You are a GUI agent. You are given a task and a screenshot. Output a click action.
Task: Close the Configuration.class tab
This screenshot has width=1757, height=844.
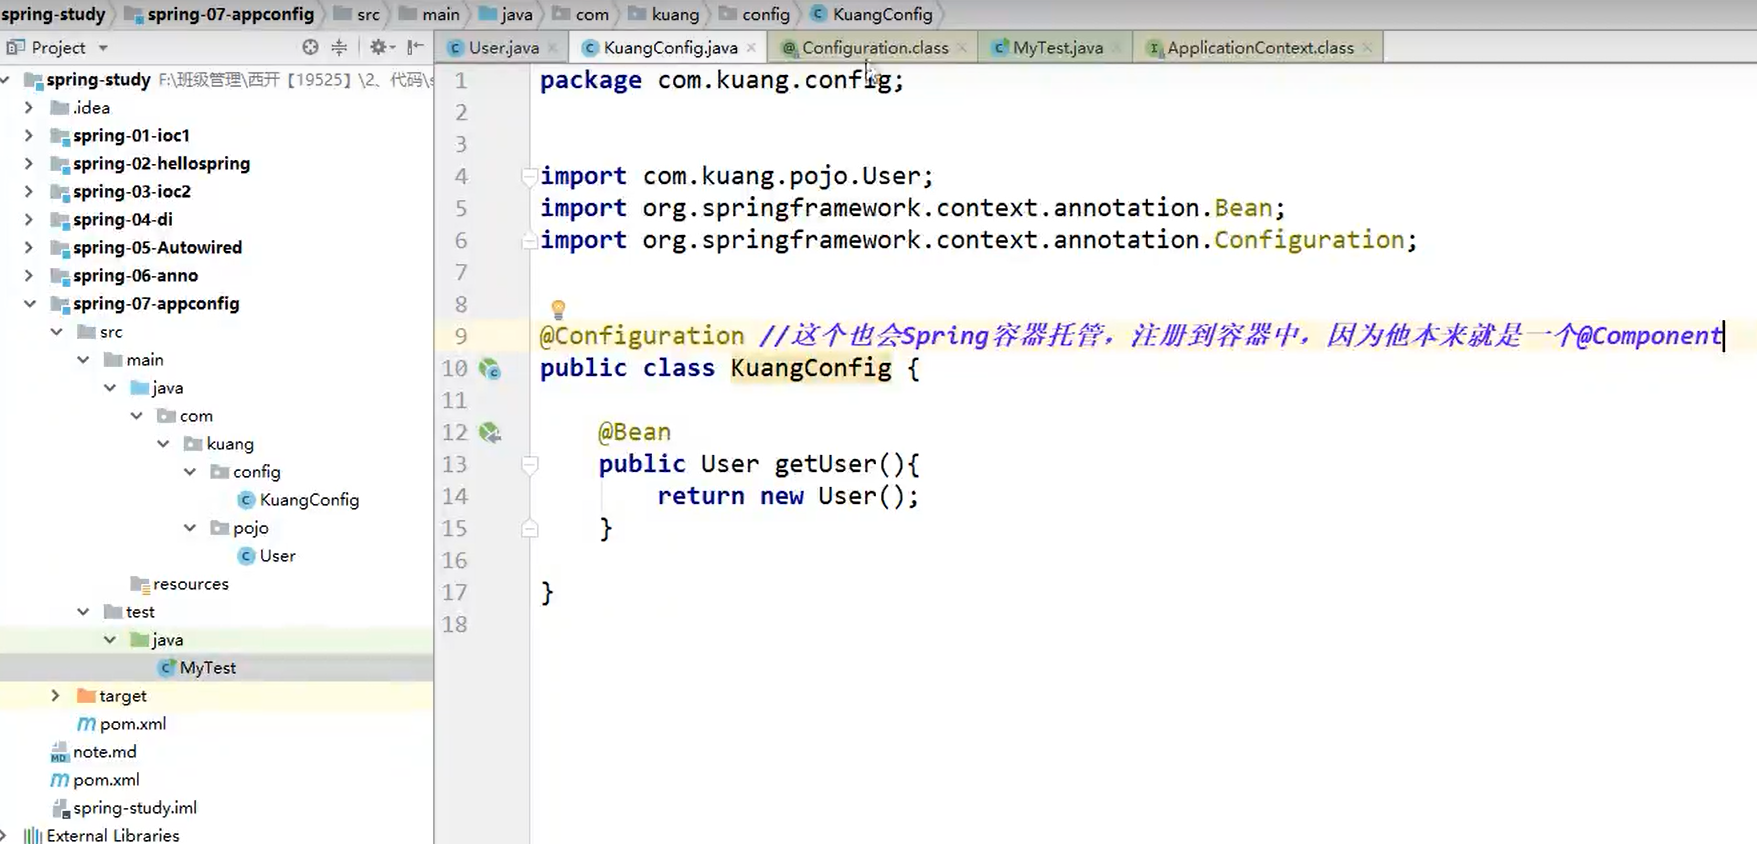(962, 48)
